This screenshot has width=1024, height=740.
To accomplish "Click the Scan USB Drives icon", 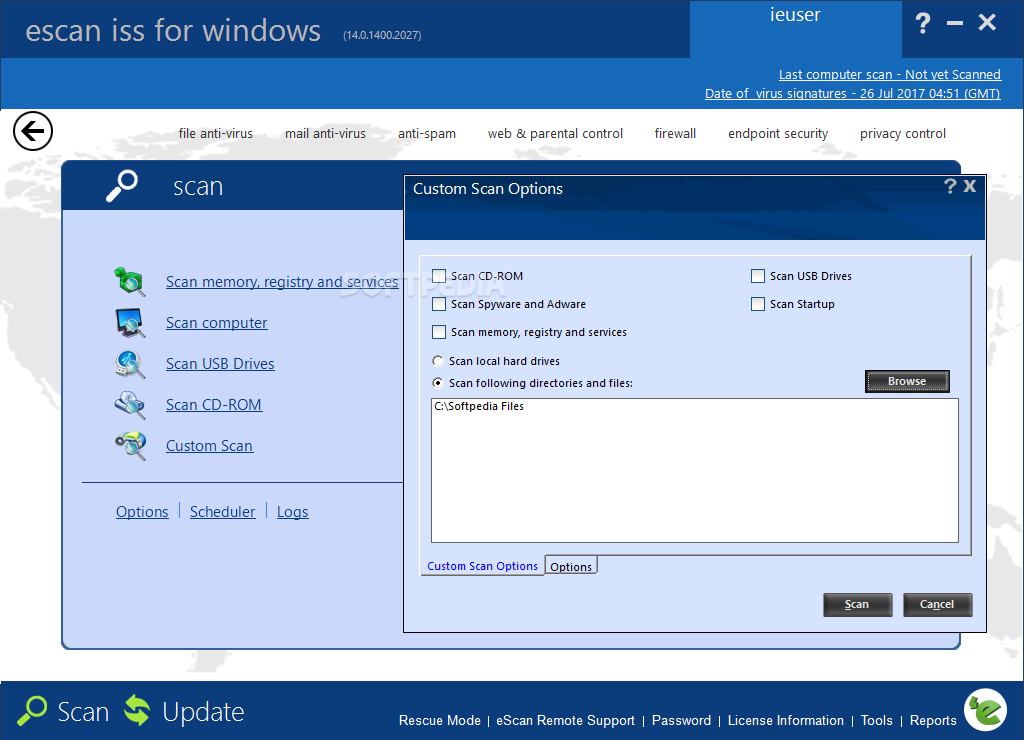I will click(129, 364).
